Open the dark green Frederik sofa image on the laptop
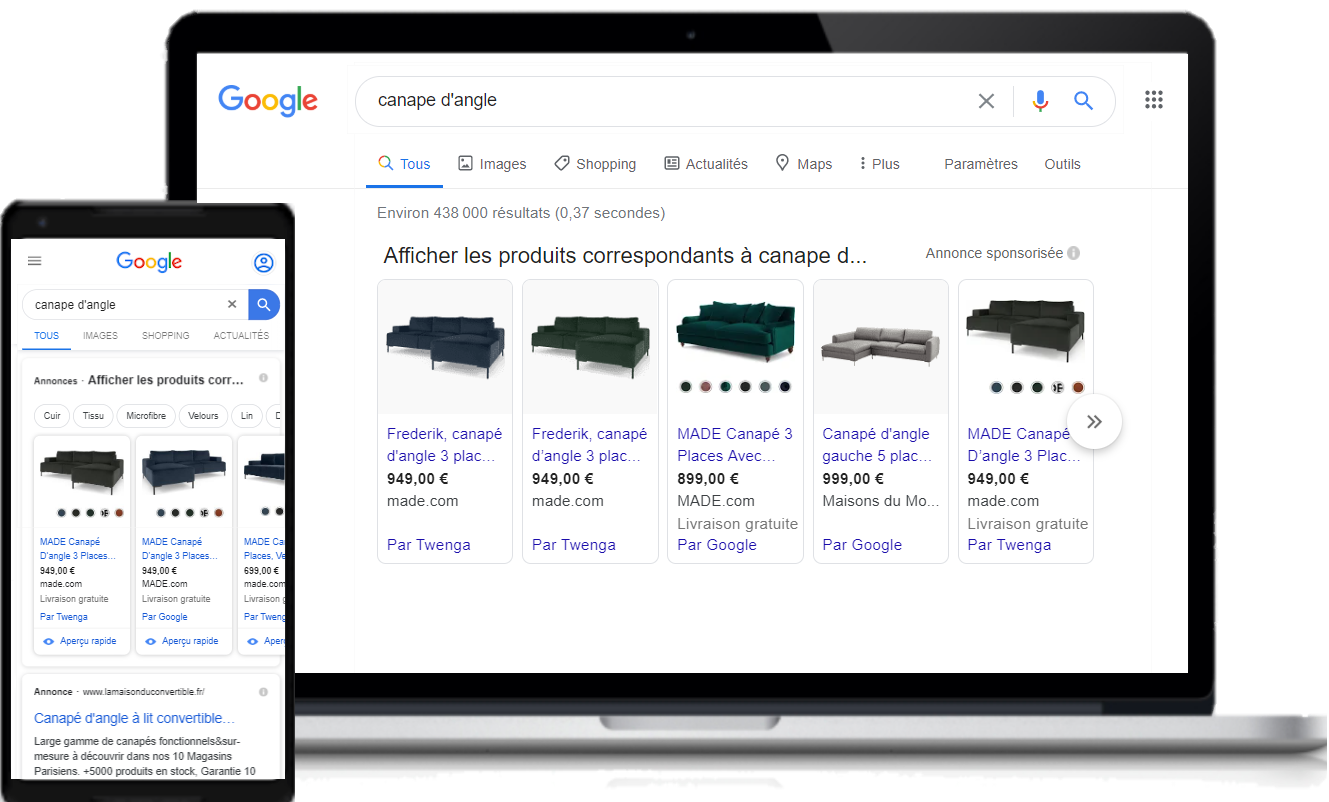The height and width of the screenshot is (802, 1329). point(590,347)
